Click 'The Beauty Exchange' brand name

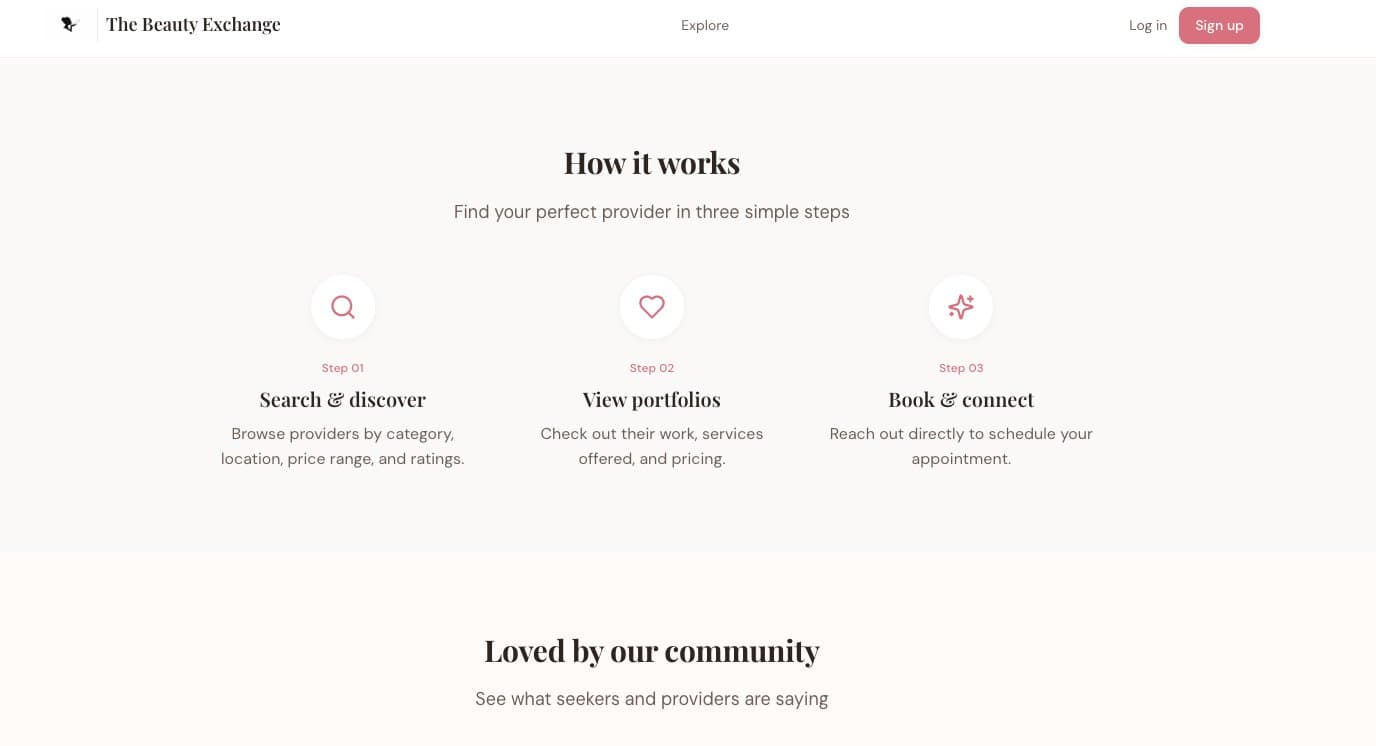(x=193, y=24)
